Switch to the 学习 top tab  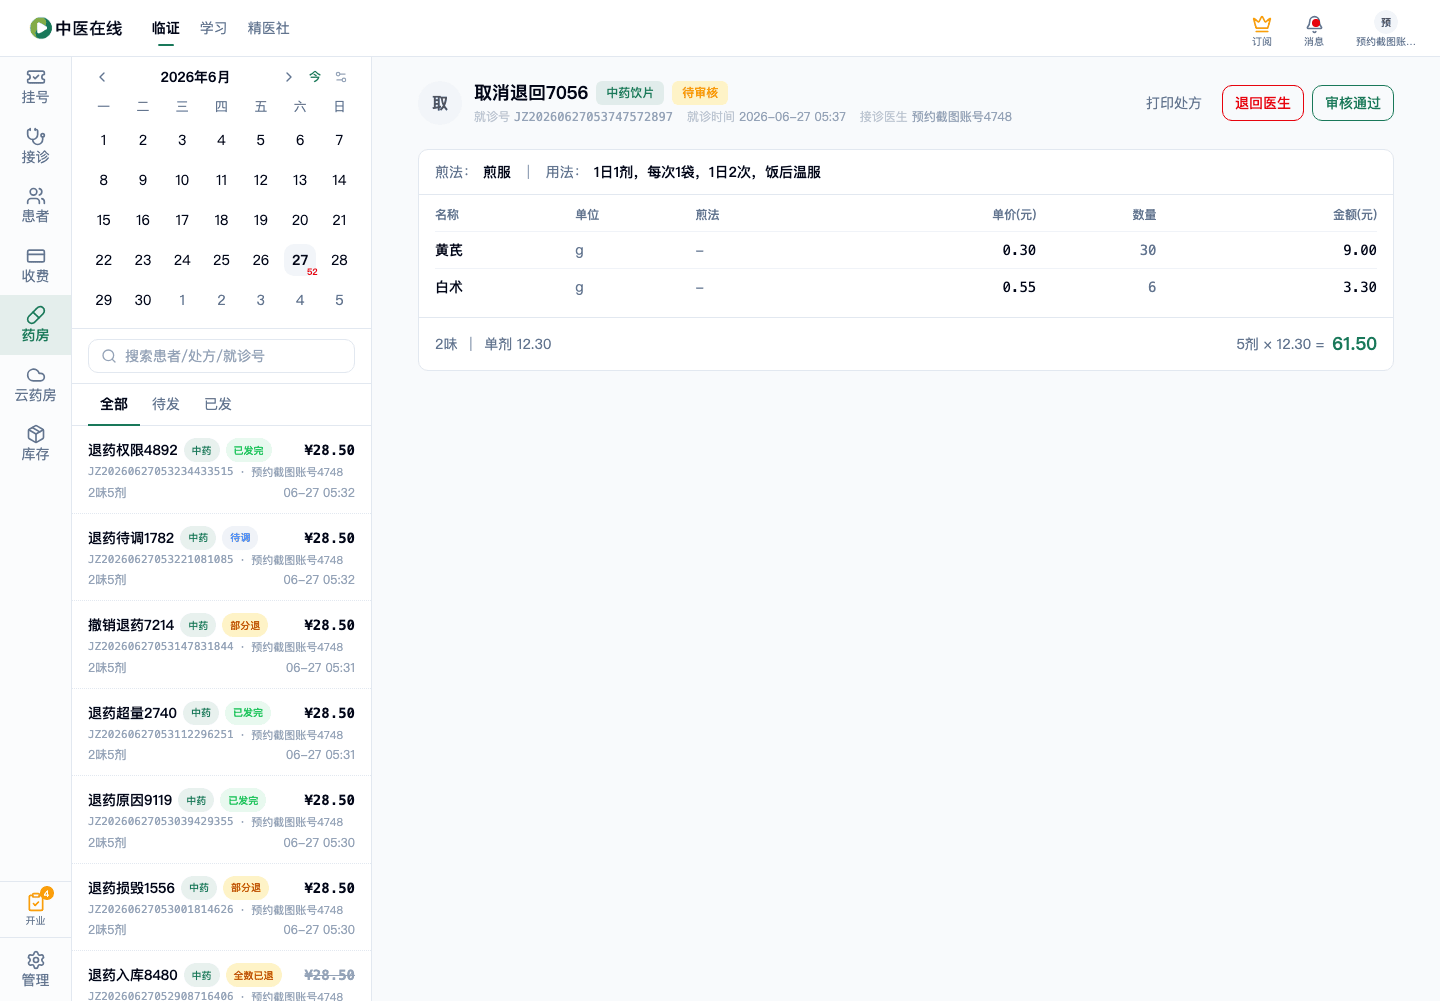(x=214, y=28)
